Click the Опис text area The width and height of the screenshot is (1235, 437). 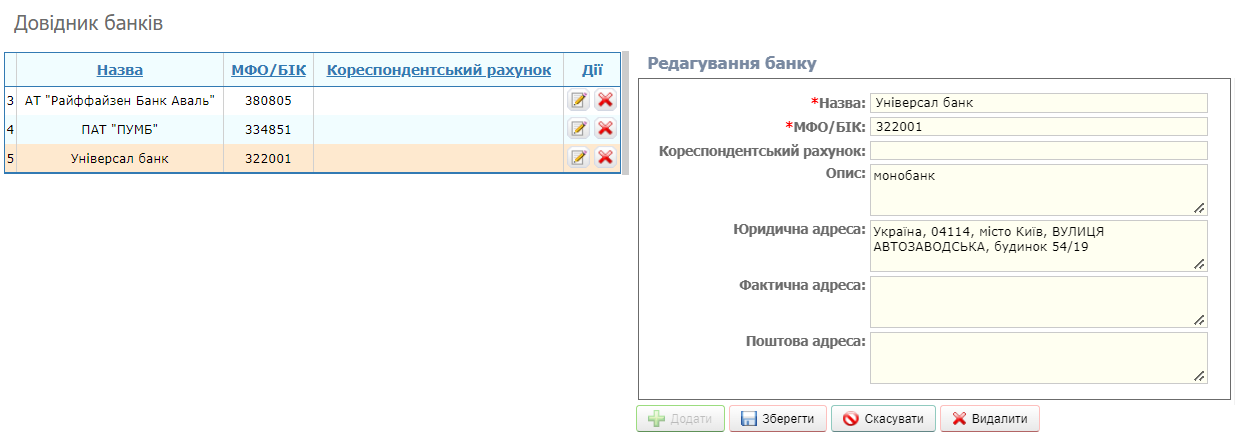1038,189
